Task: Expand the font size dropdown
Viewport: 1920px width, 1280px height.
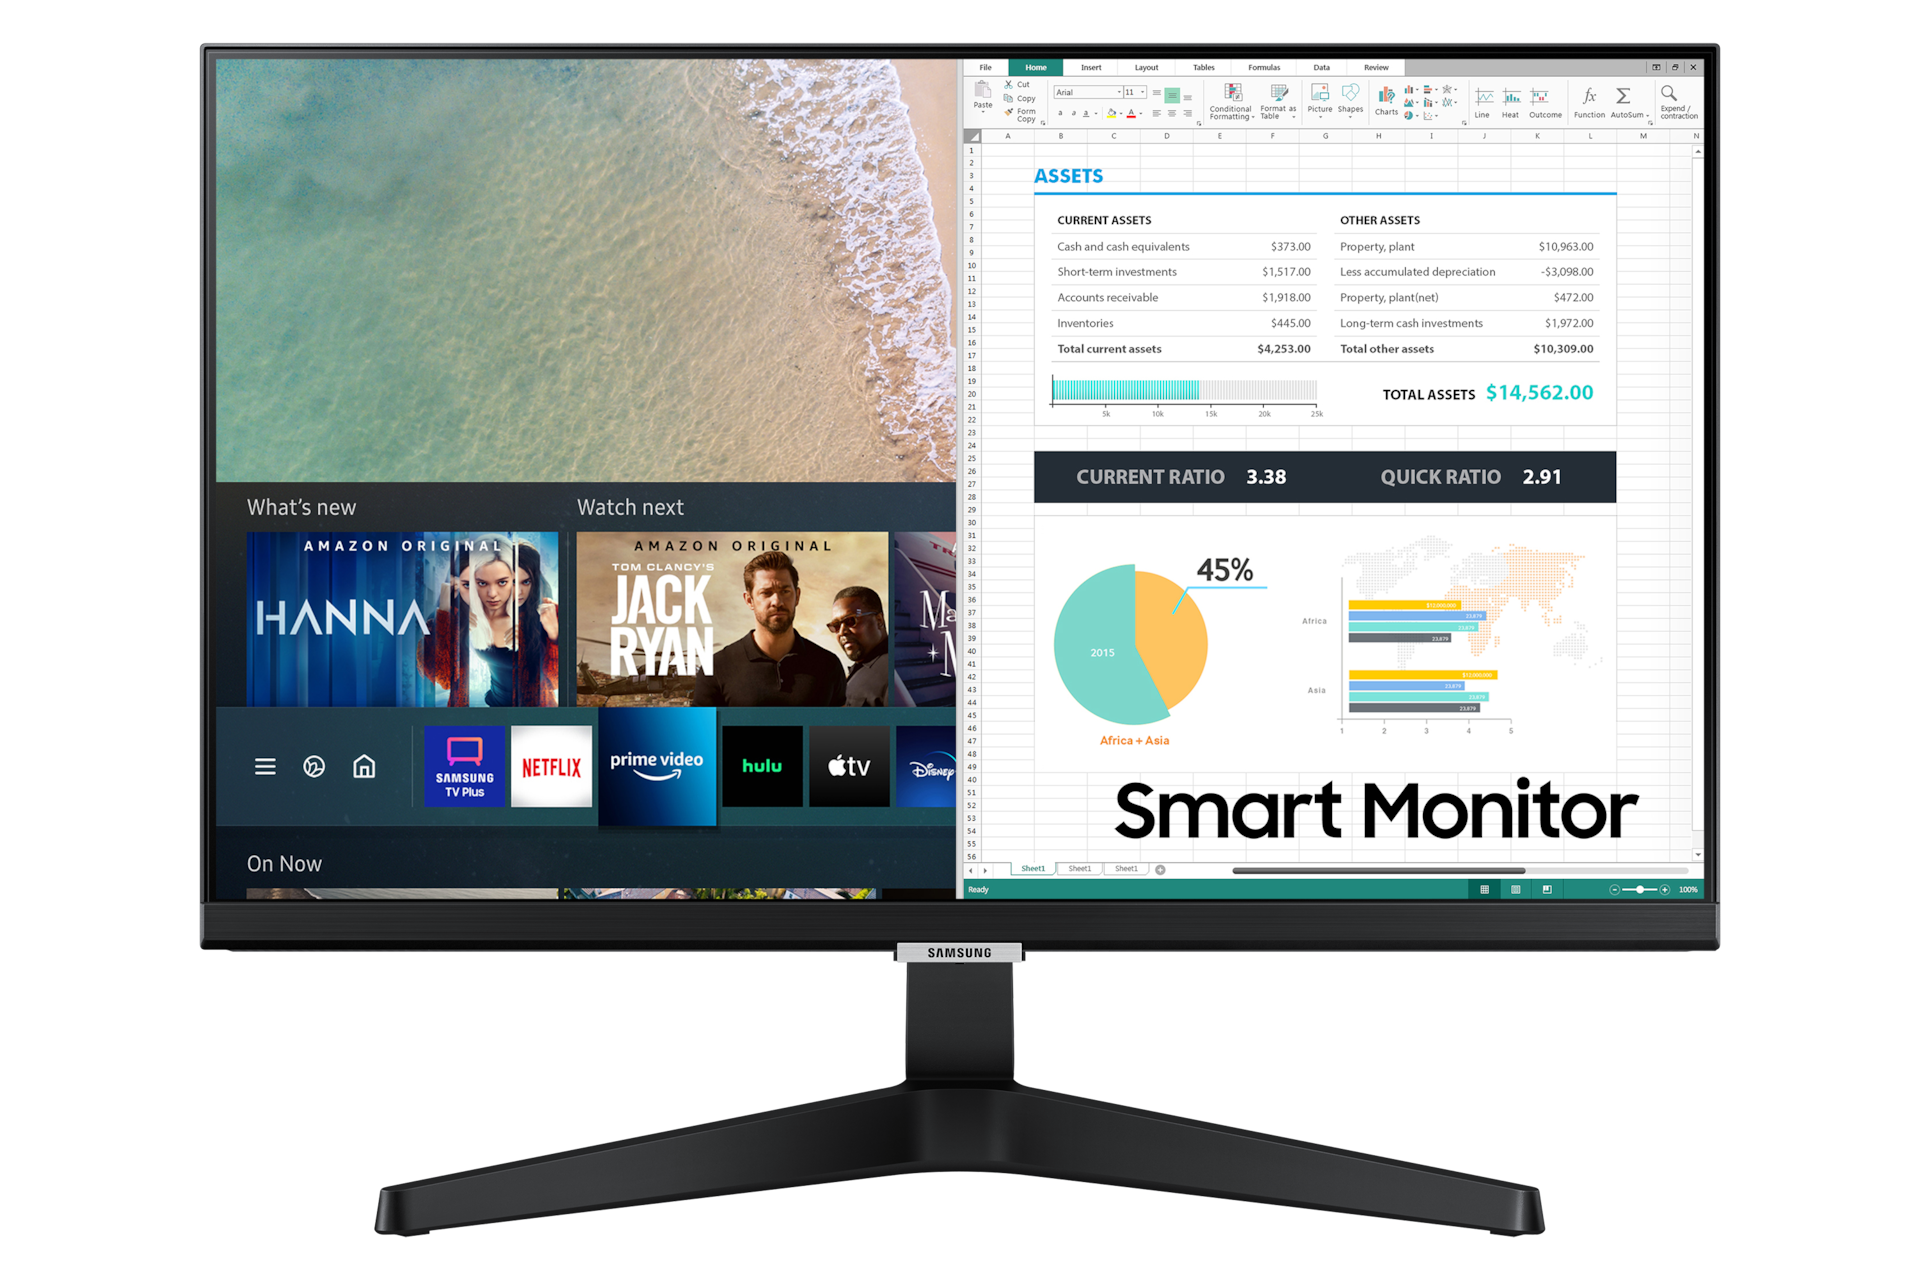Action: pos(1137,93)
